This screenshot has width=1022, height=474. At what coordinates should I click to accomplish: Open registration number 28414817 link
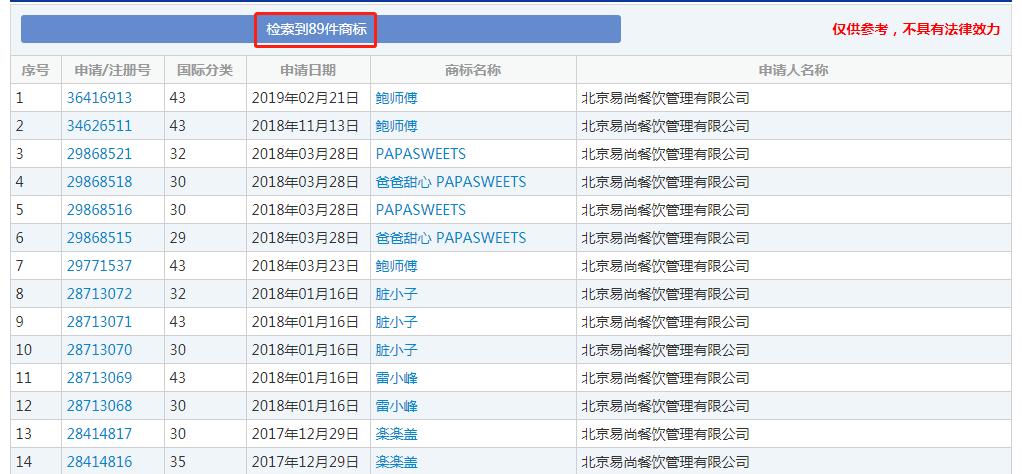coord(99,434)
